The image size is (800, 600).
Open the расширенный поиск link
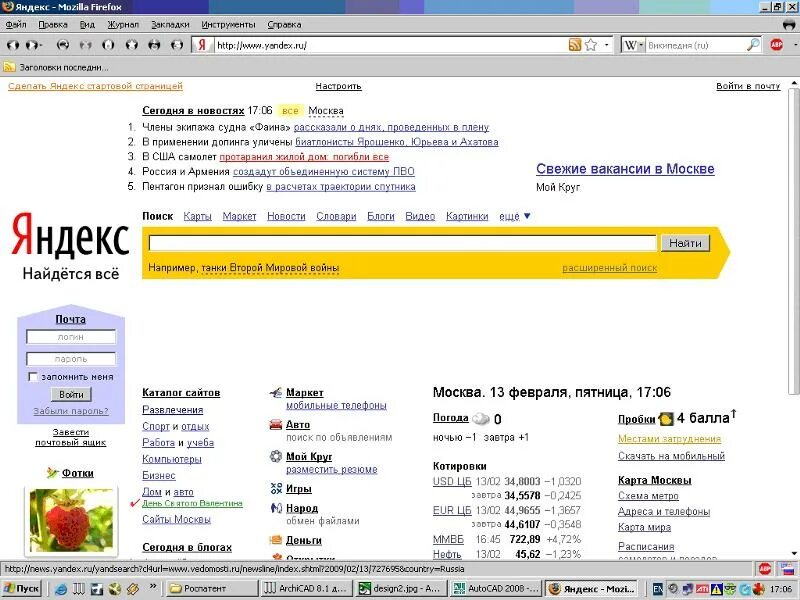[x=610, y=268]
